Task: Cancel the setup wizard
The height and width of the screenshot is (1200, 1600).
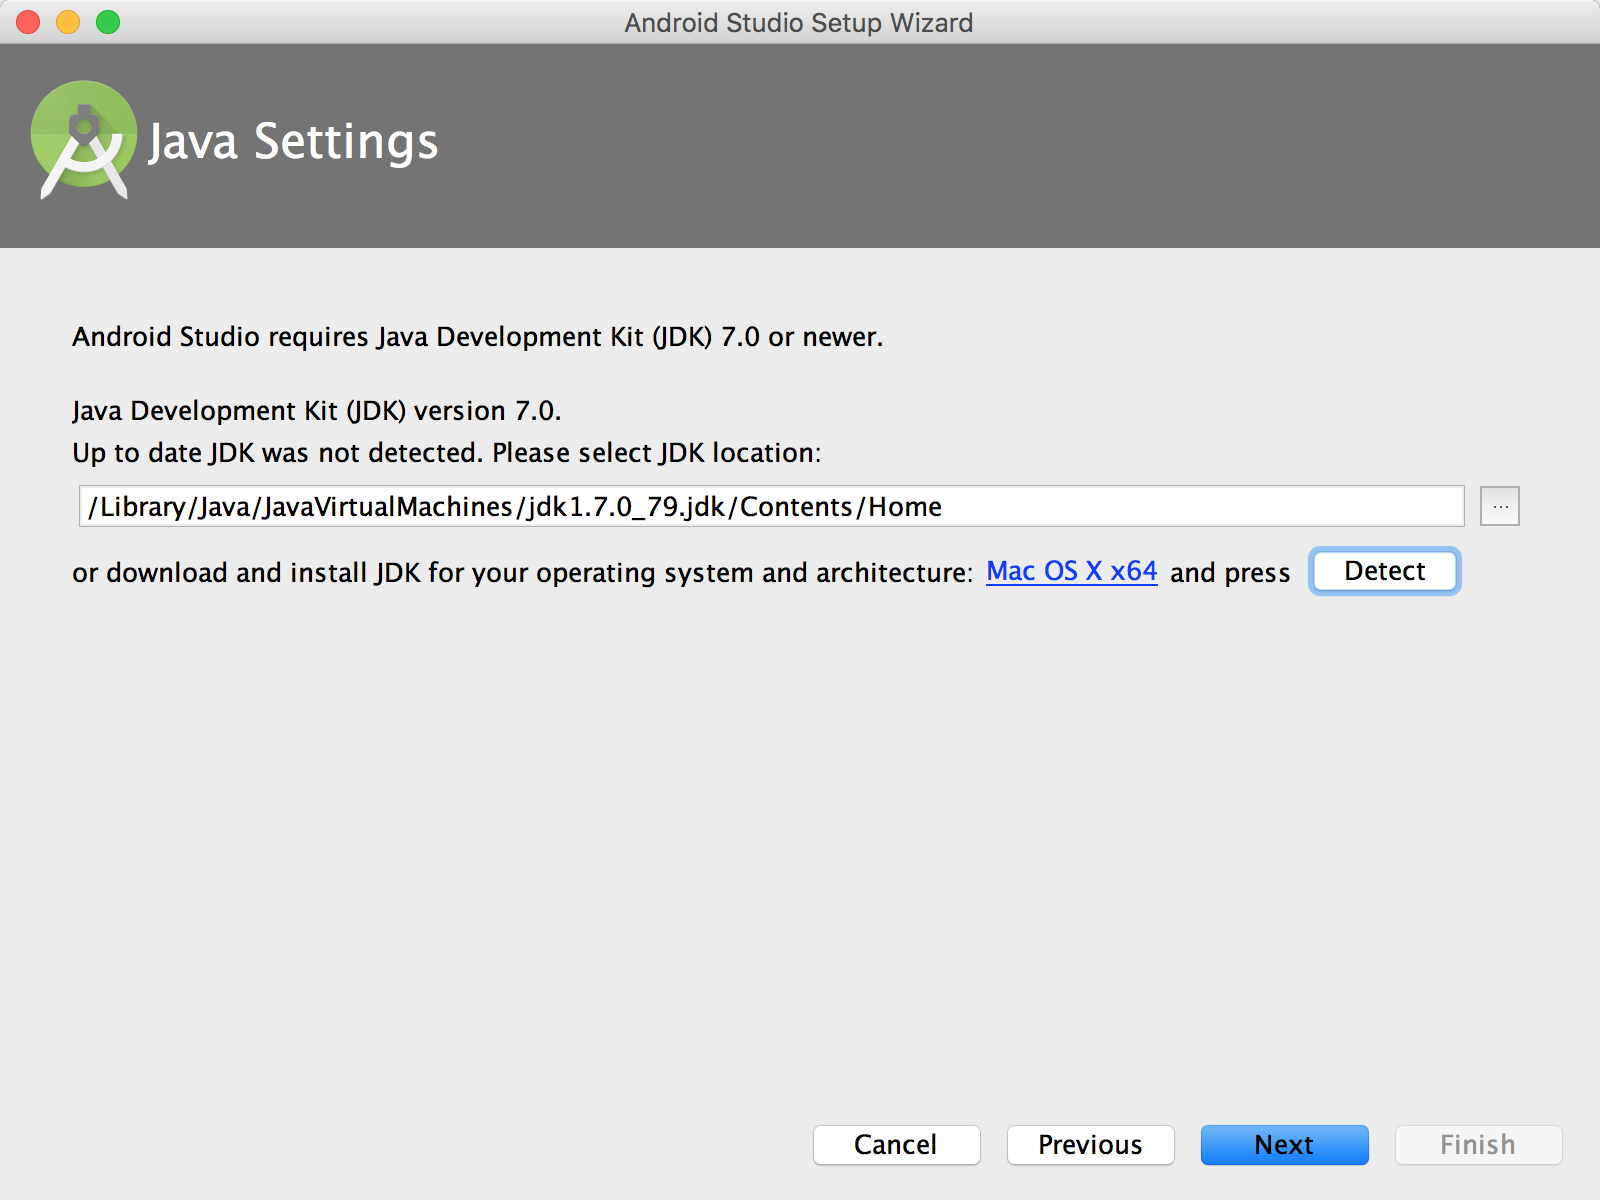Action: coord(896,1144)
